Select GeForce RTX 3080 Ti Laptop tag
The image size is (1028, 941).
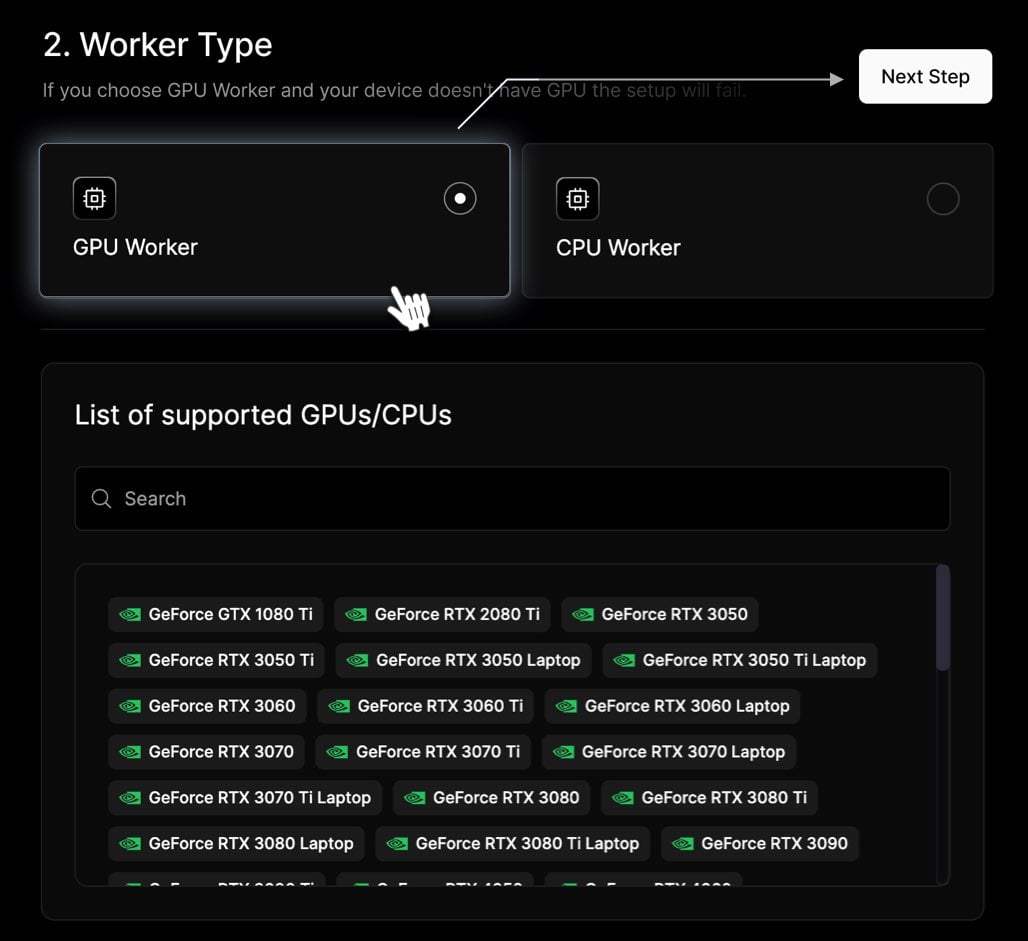(513, 844)
